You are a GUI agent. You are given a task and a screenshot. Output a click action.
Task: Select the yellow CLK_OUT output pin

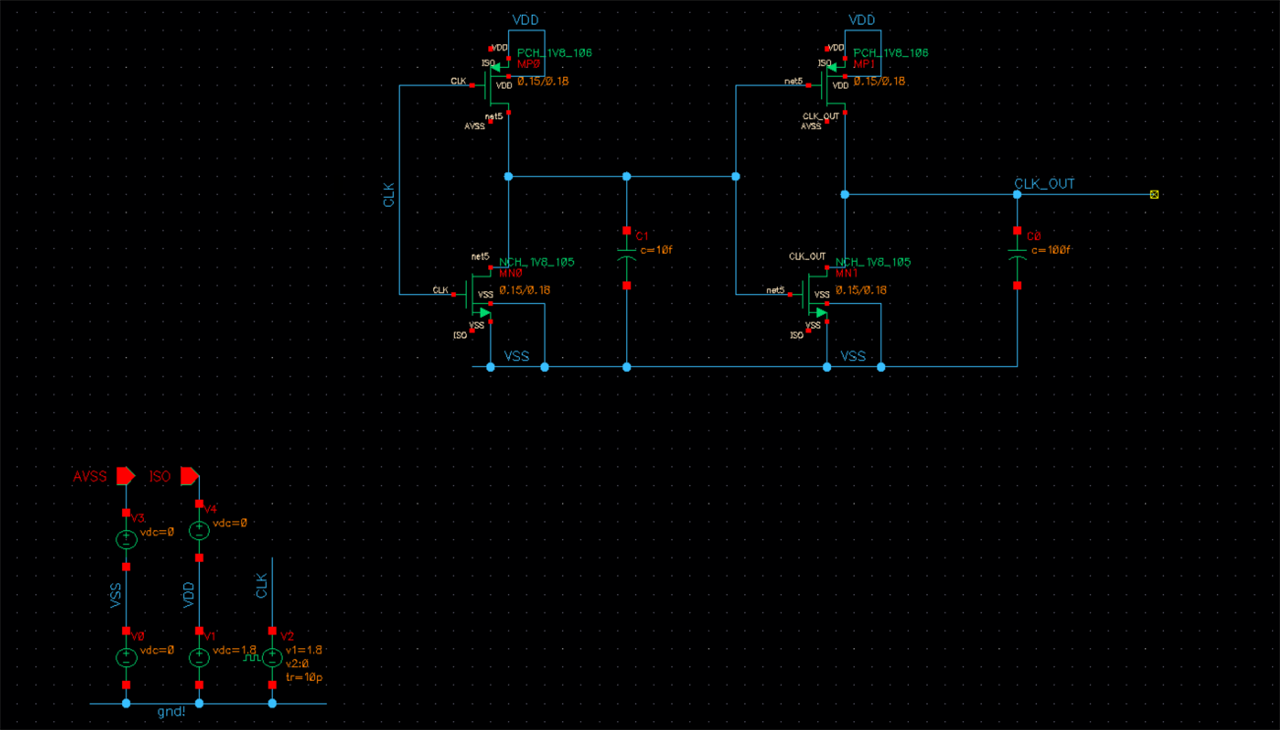click(x=1154, y=194)
